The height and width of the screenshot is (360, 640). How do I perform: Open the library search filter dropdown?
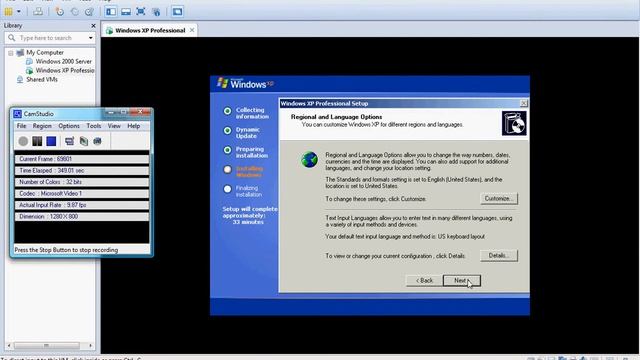pyautogui.click(x=91, y=38)
